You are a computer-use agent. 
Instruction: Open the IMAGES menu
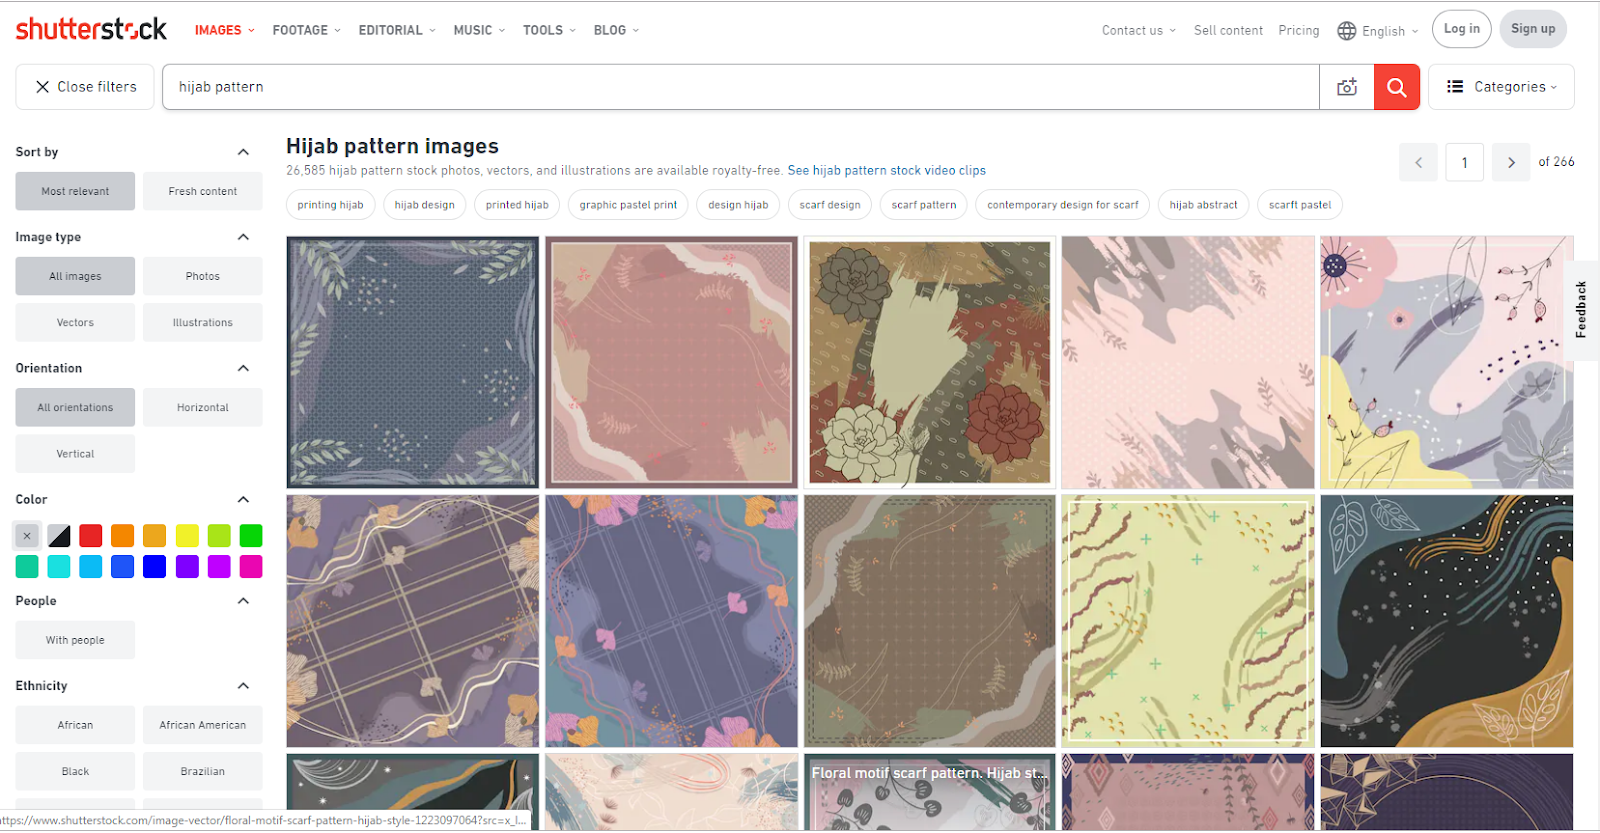coord(224,30)
